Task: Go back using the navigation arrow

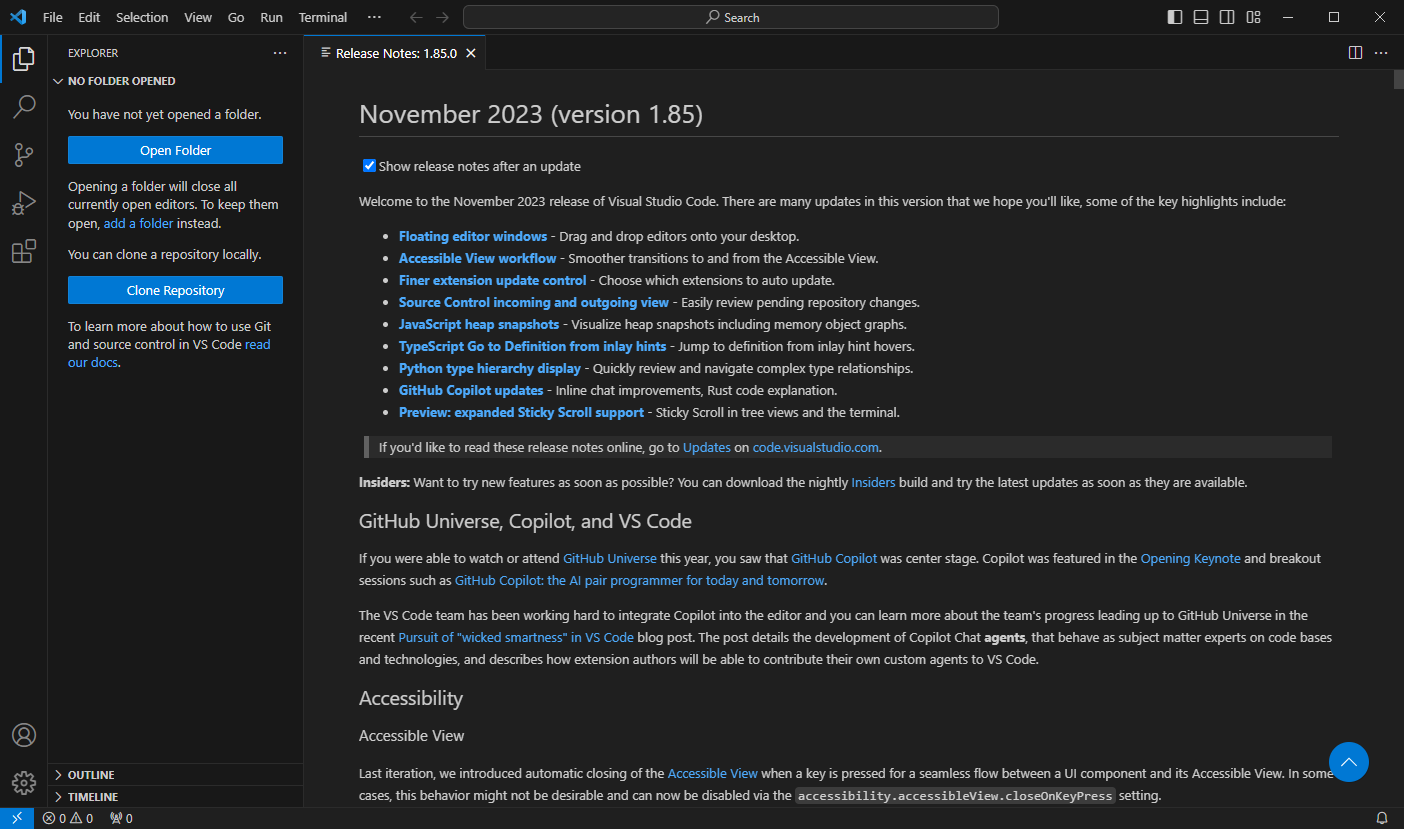Action: (416, 17)
